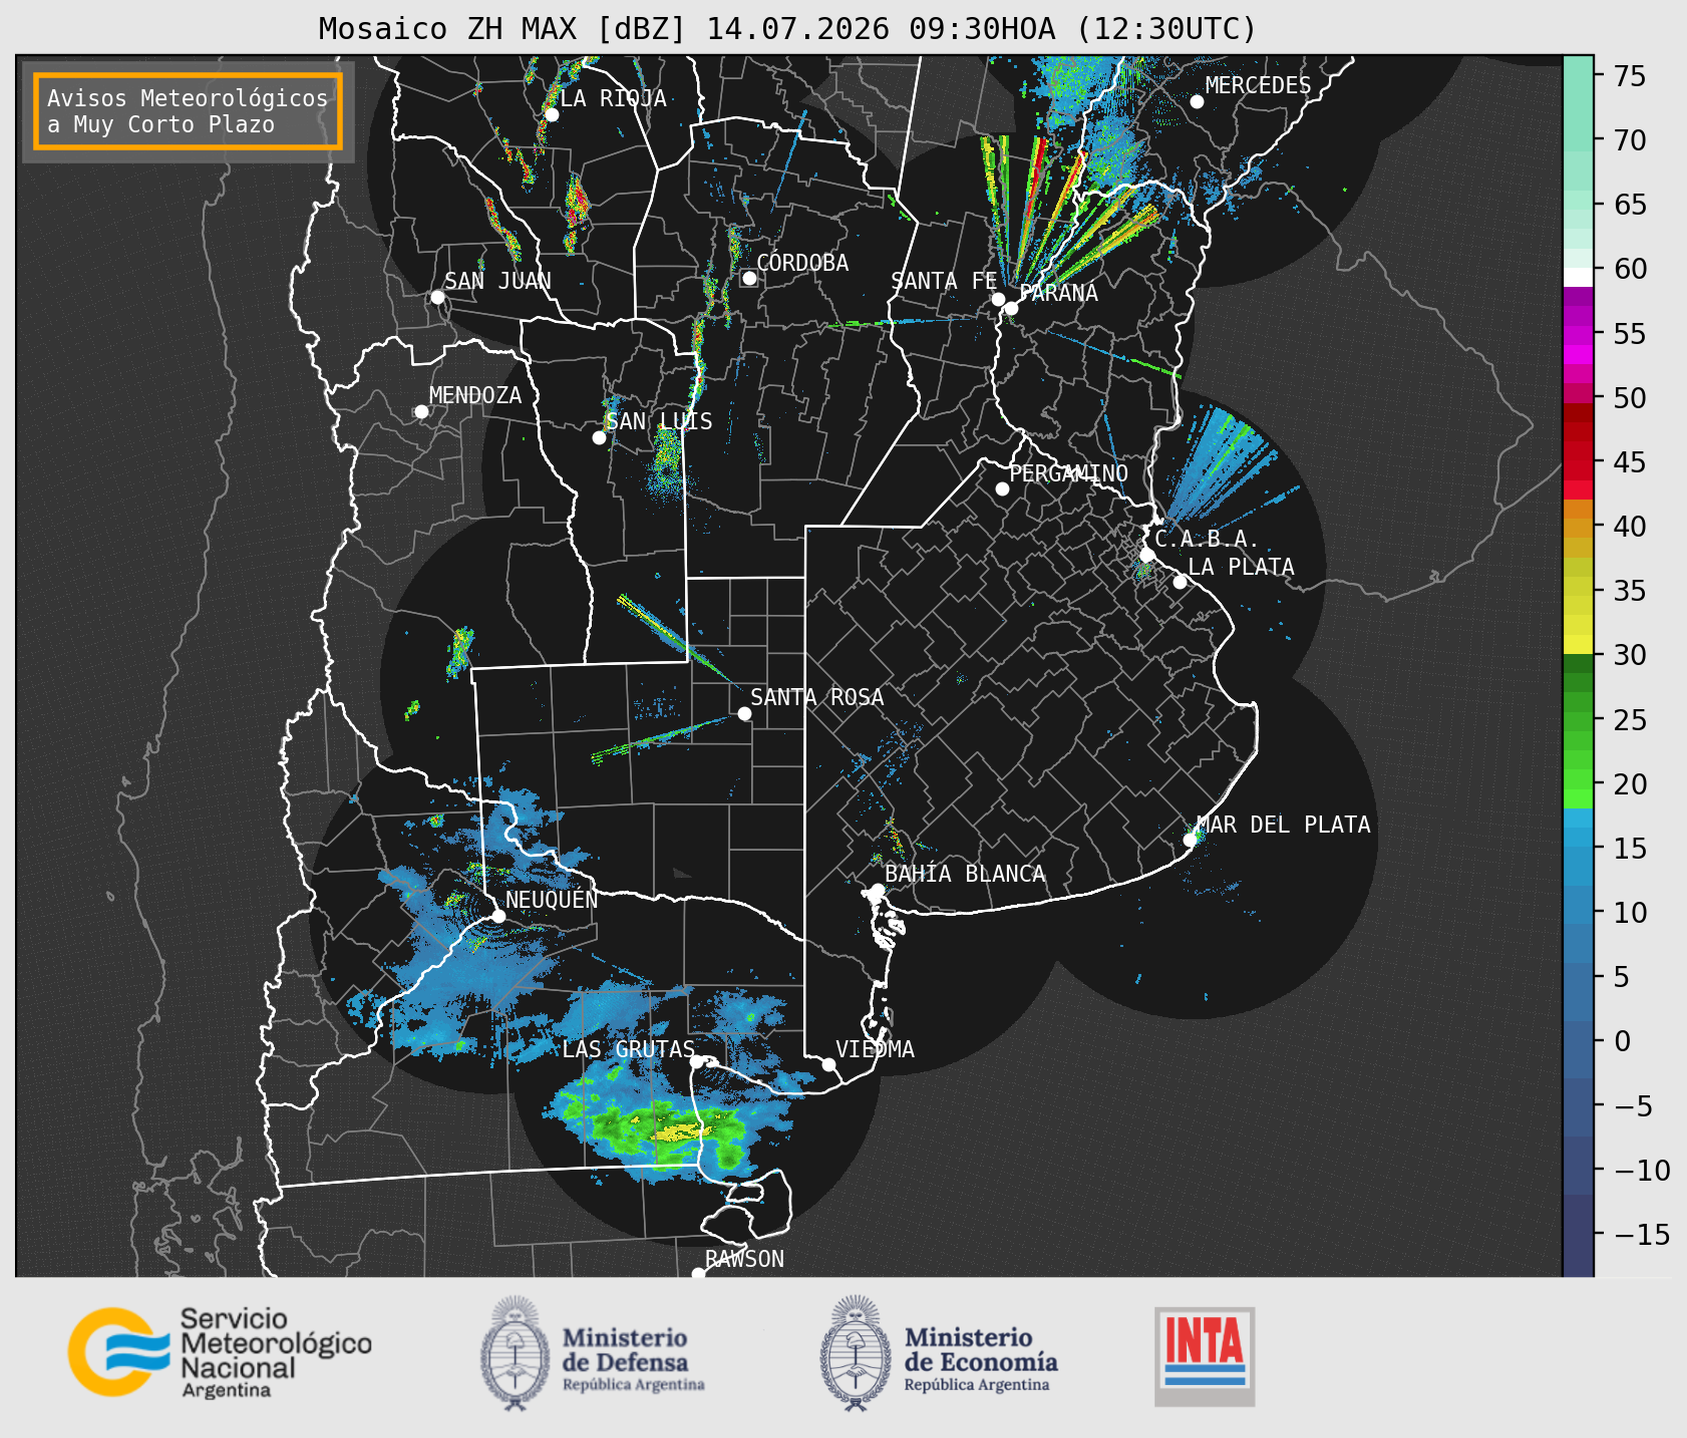Click the Servicio Meteorológico Nacional logo
The height and width of the screenshot is (1438, 1687).
click(219, 1352)
